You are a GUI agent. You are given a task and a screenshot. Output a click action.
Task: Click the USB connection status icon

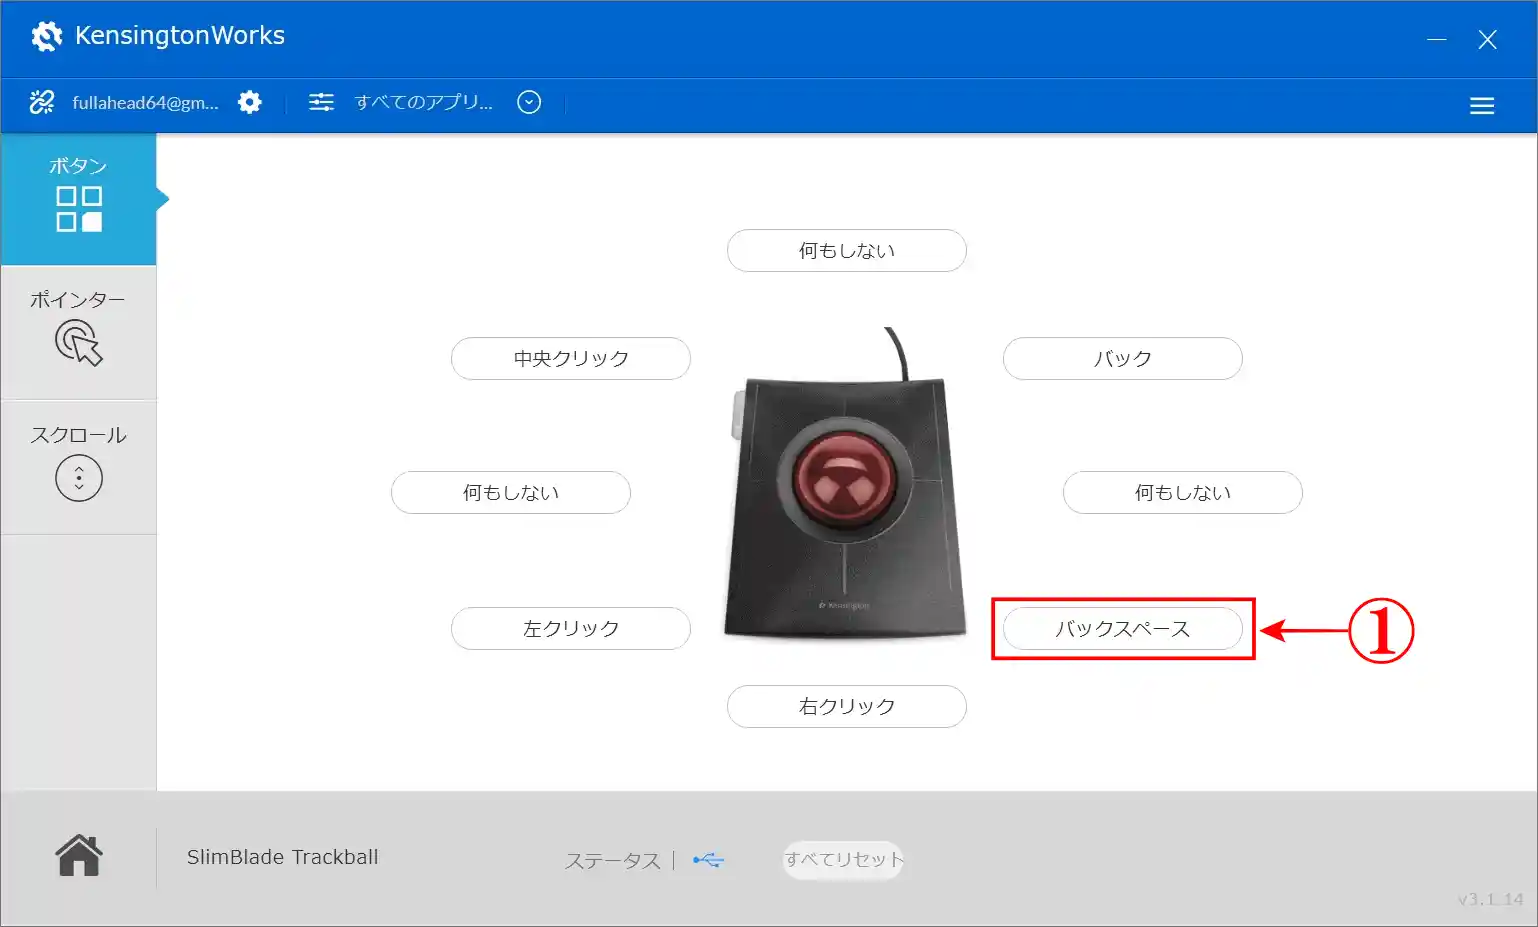(x=708, y=860)
